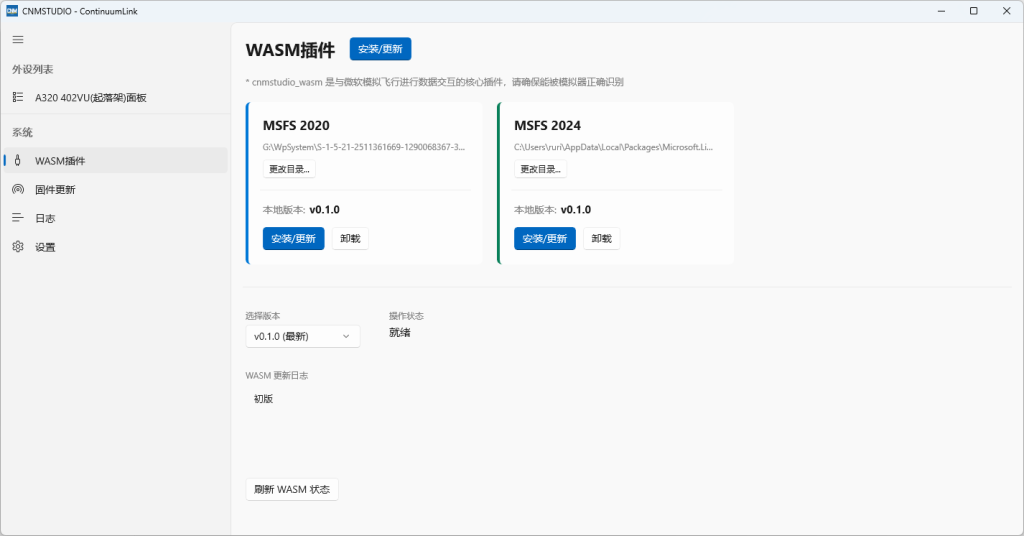
Task: Open the 选择版本 v0.1.0 dropdown
Action: pyautogui.click(x=302, y=336)
